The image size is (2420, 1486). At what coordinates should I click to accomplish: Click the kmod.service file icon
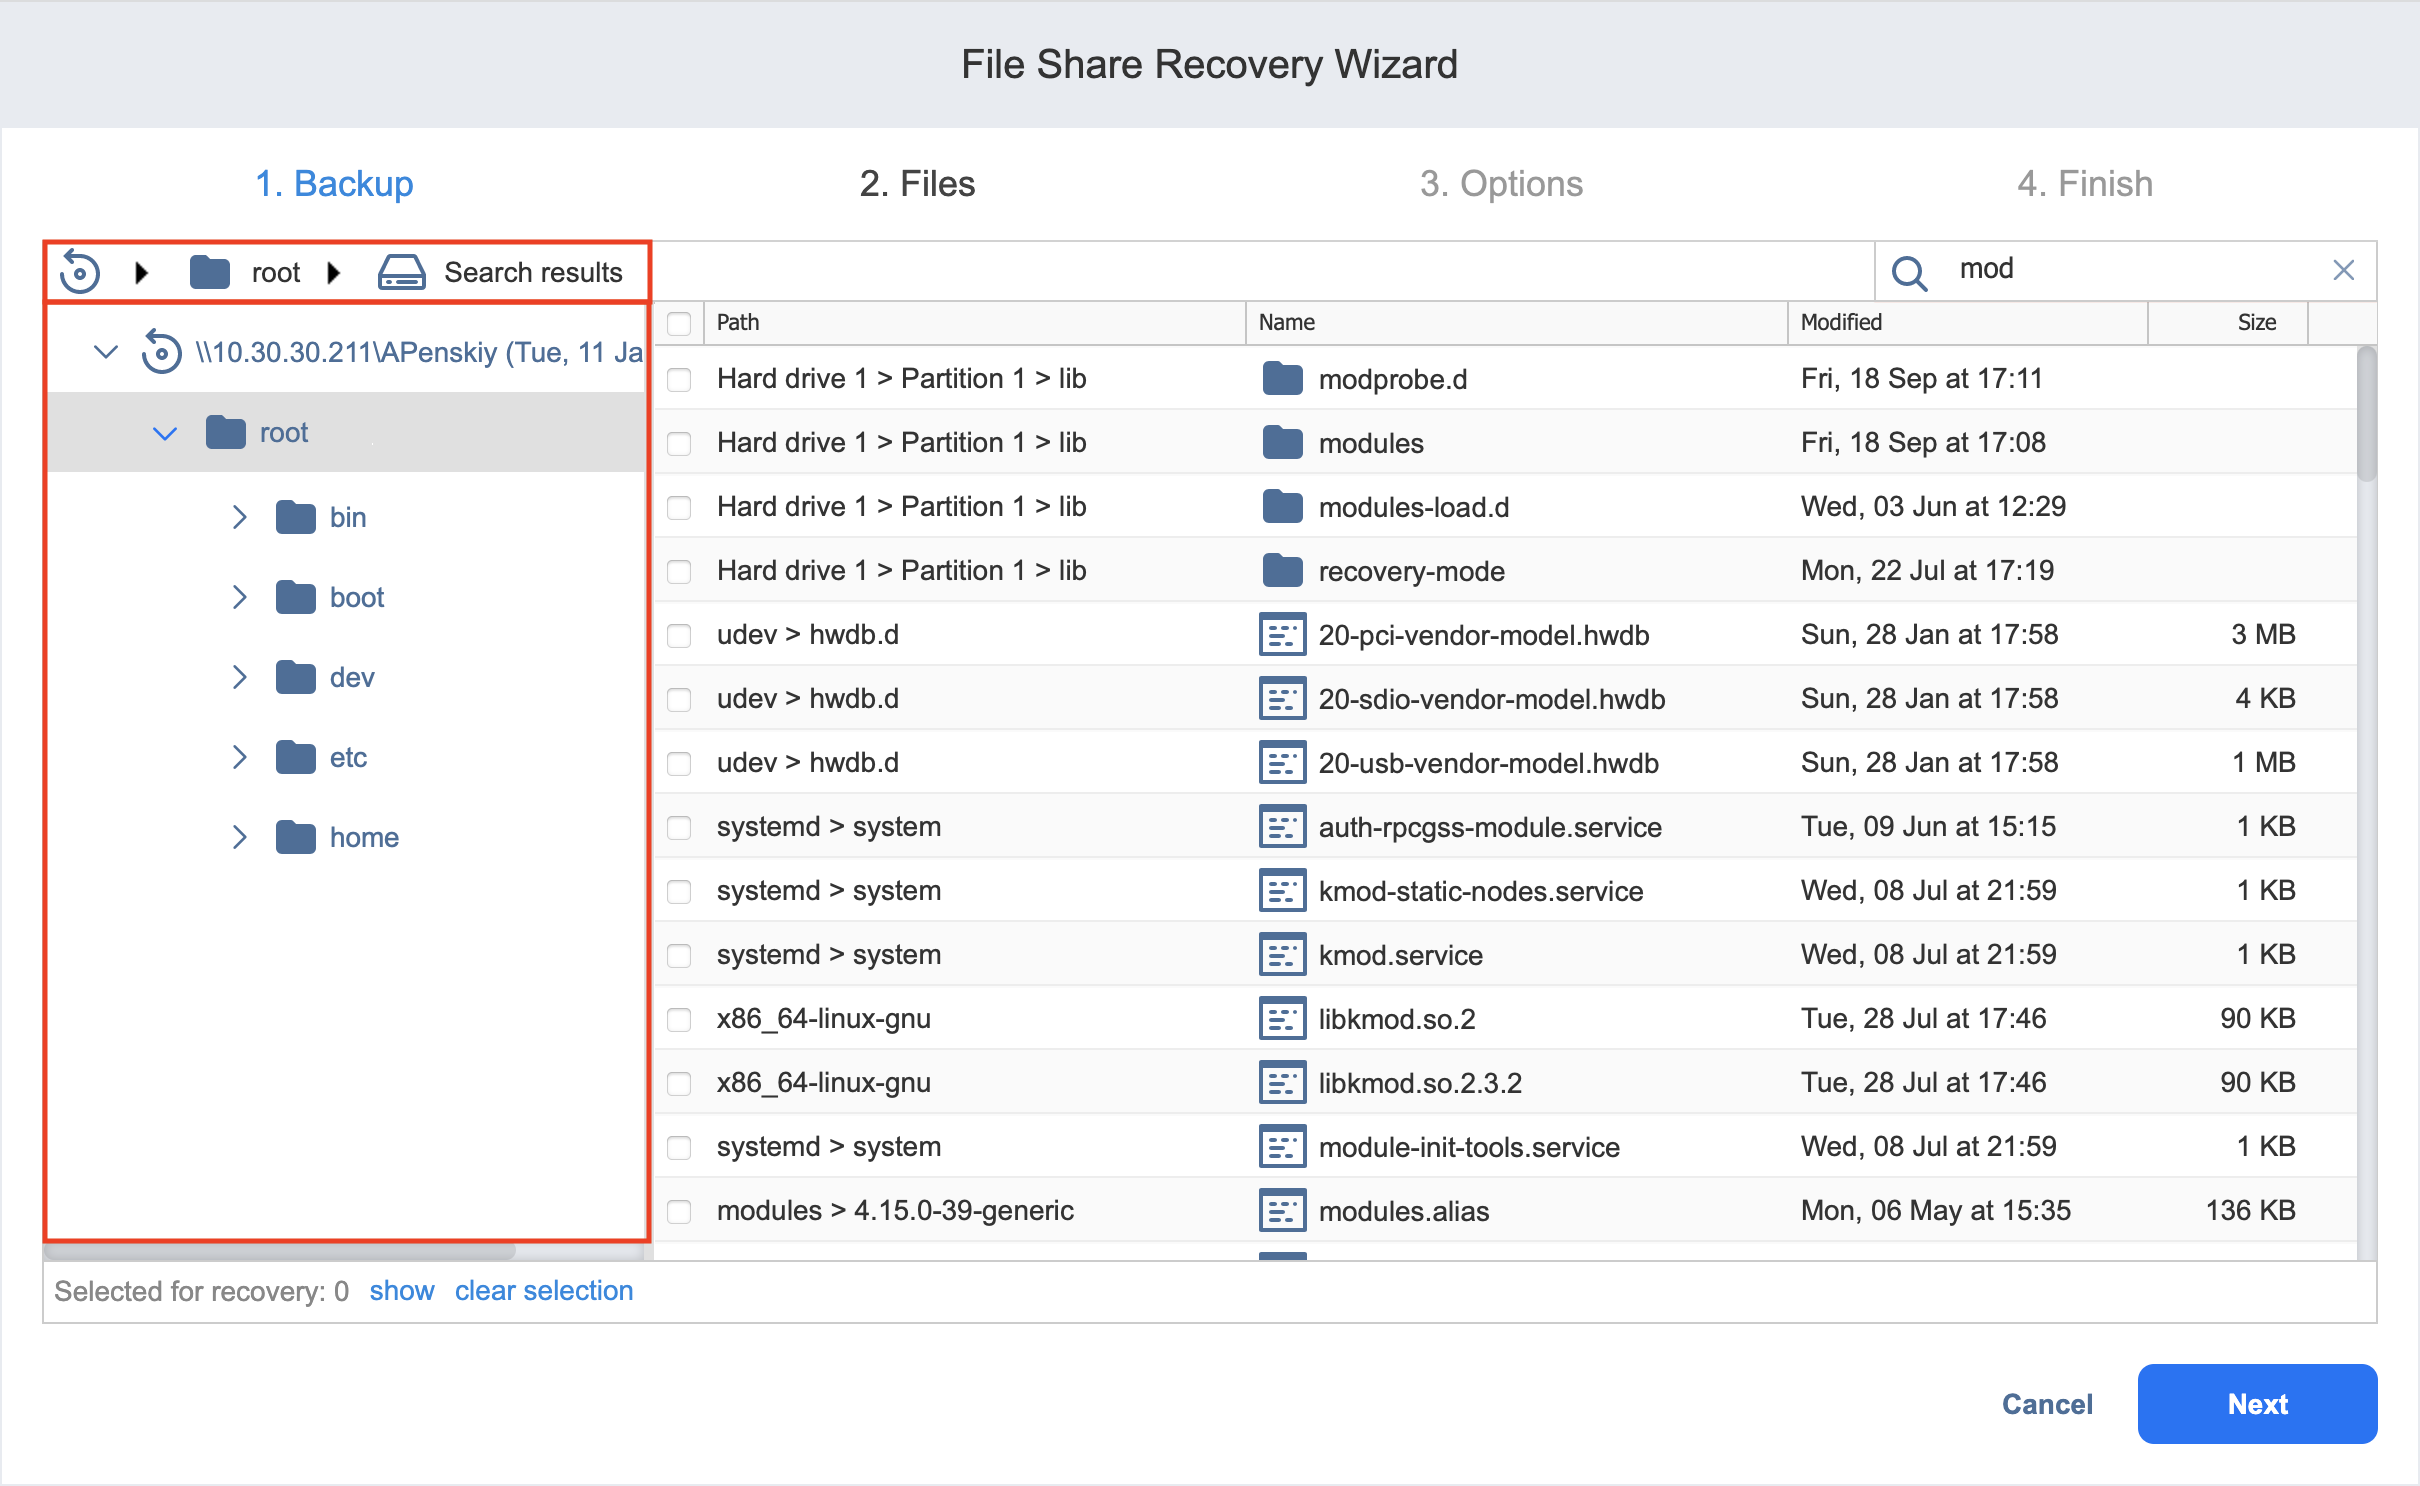click(1282, 955)
